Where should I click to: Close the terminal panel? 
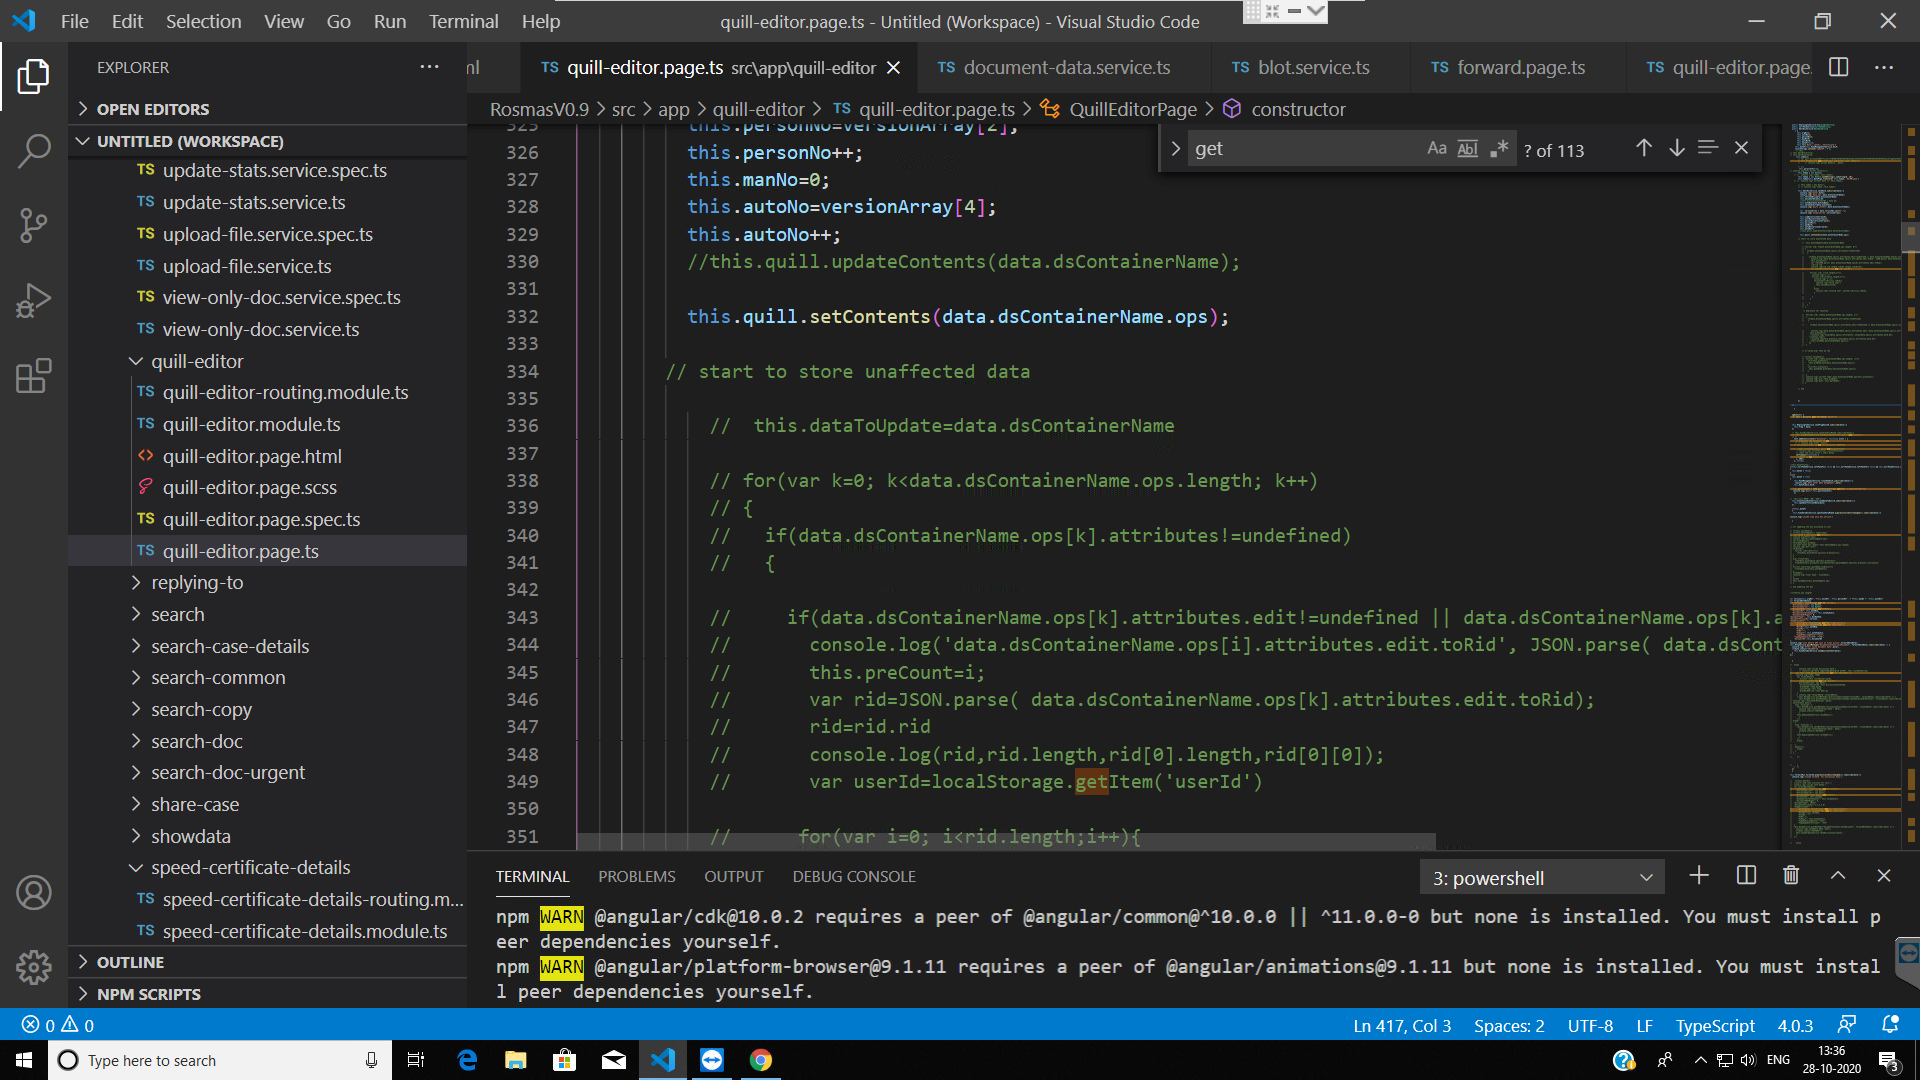(1884, 876)
